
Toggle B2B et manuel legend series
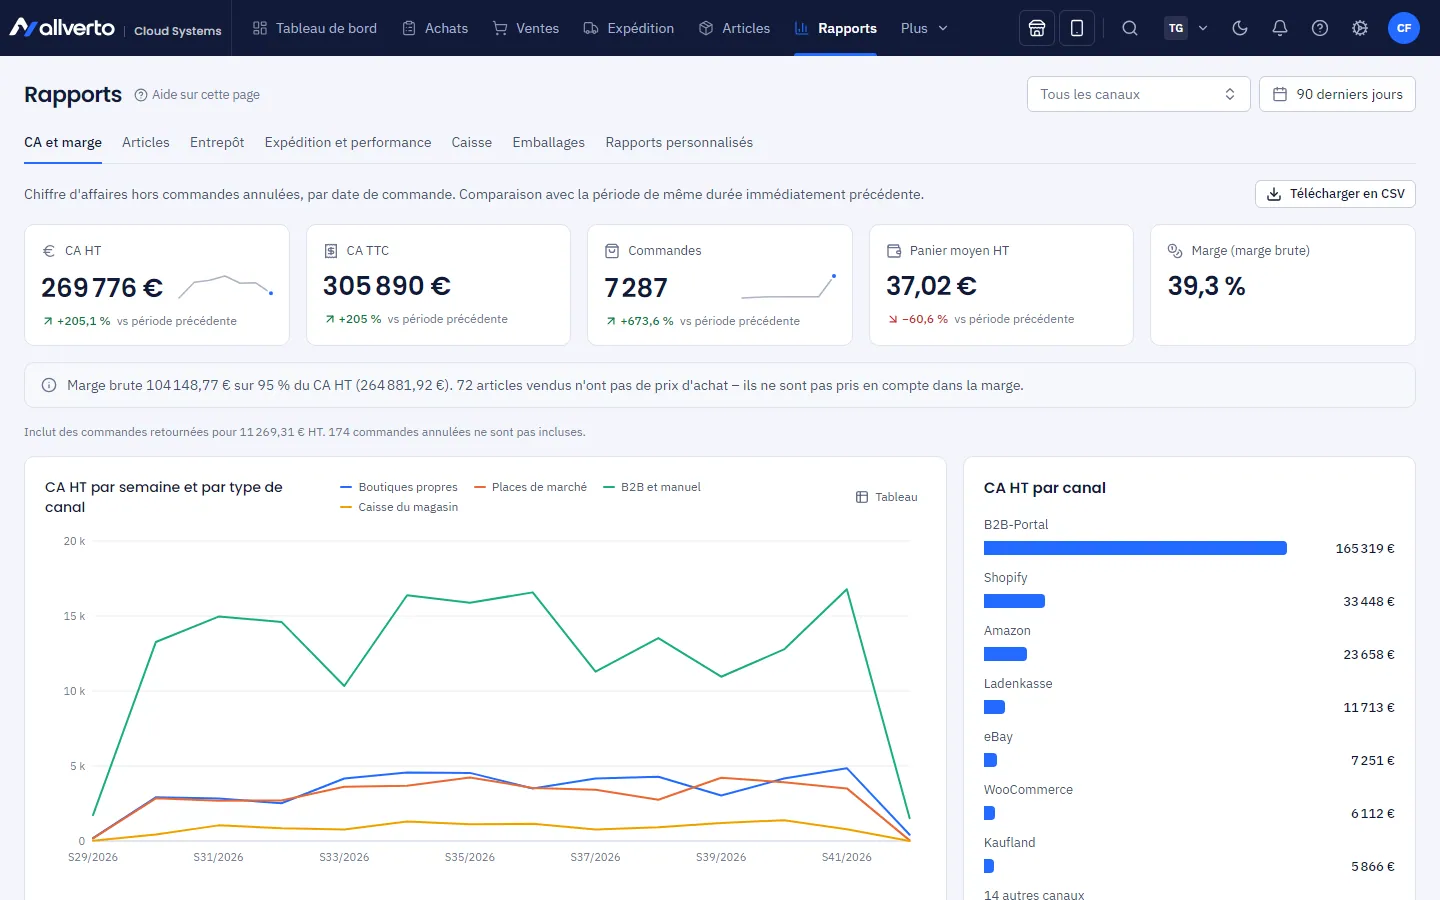652,487
